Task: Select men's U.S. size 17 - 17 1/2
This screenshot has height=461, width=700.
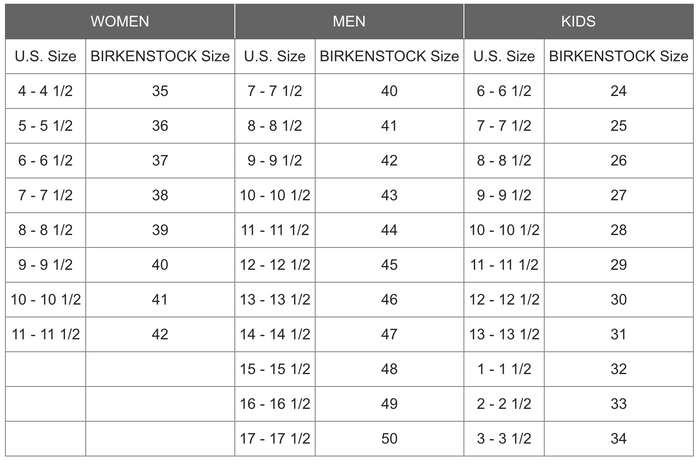Action: pyautogui.click(x=275, y=439)
